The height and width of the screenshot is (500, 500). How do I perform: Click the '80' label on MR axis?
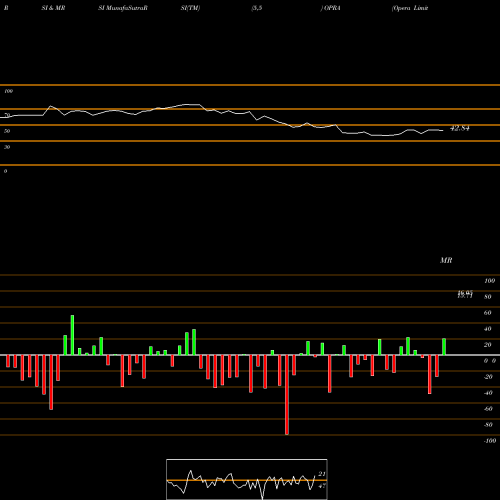coord(488,297)
